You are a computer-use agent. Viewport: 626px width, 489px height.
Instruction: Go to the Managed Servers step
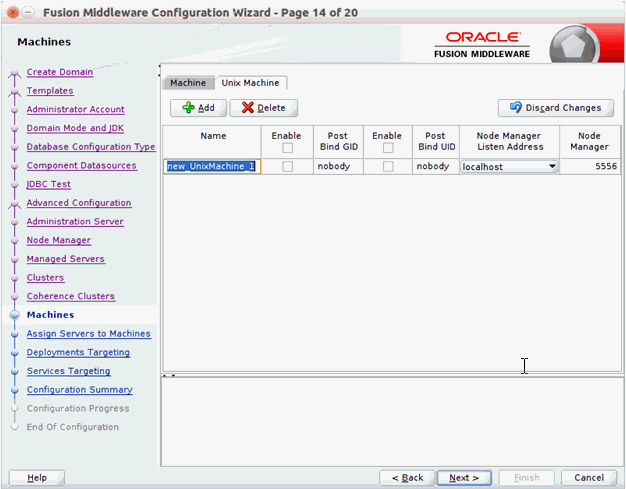click(x=65, y=259)
